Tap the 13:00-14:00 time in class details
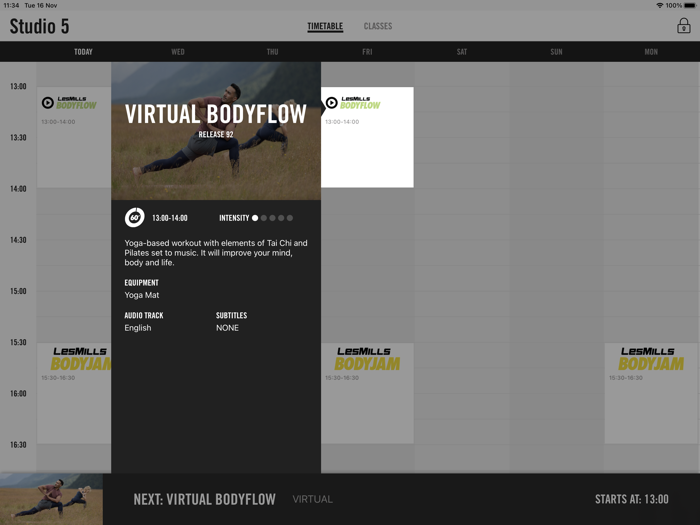700x525 pixels. [170, 218]
